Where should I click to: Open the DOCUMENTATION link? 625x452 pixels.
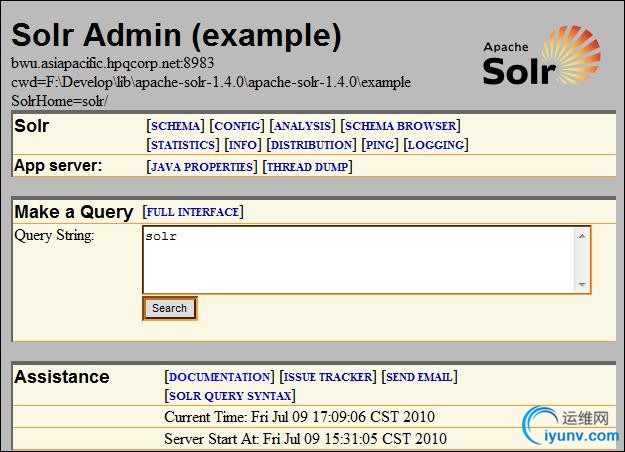[x=220, y=377]
